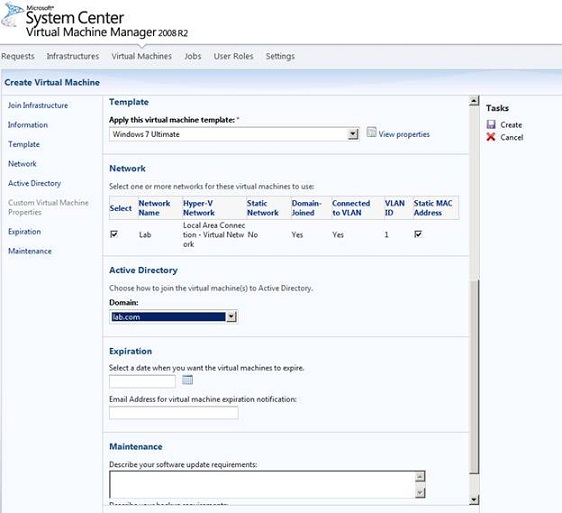Go to the User Roles tab
Screen dimensions: 562x513
tap(233, 56)
